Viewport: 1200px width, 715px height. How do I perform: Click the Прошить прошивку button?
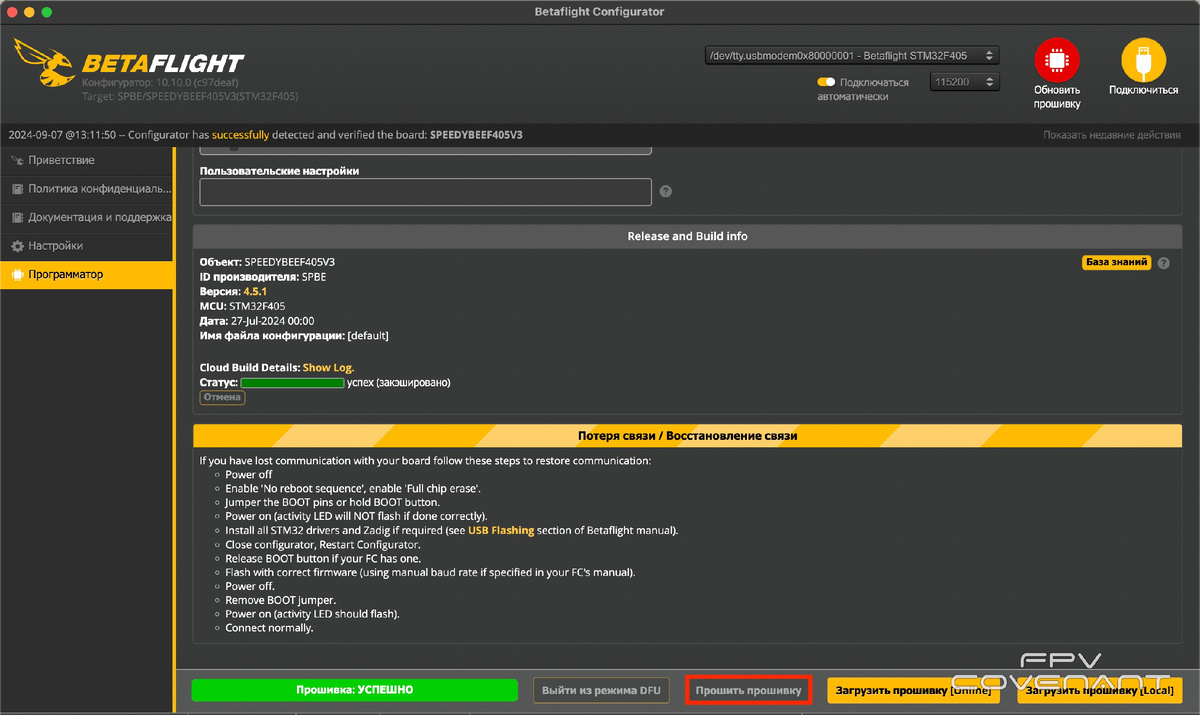click(748, 690)
